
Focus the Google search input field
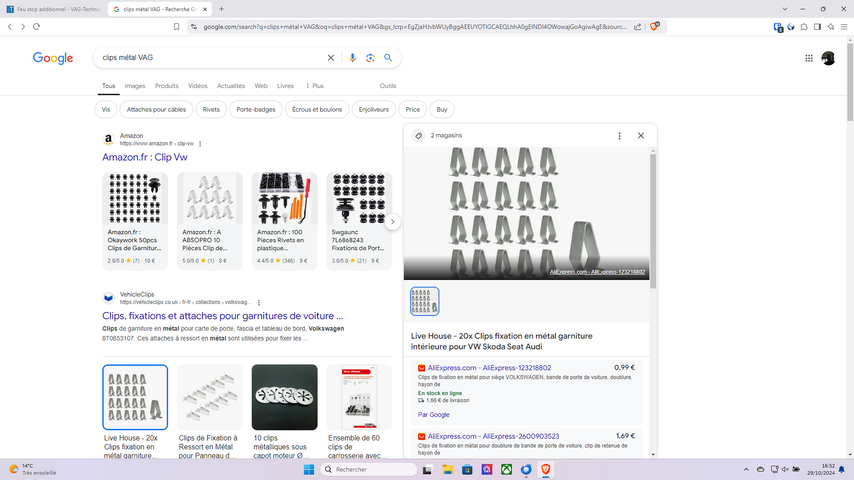(x=210, y=58)
